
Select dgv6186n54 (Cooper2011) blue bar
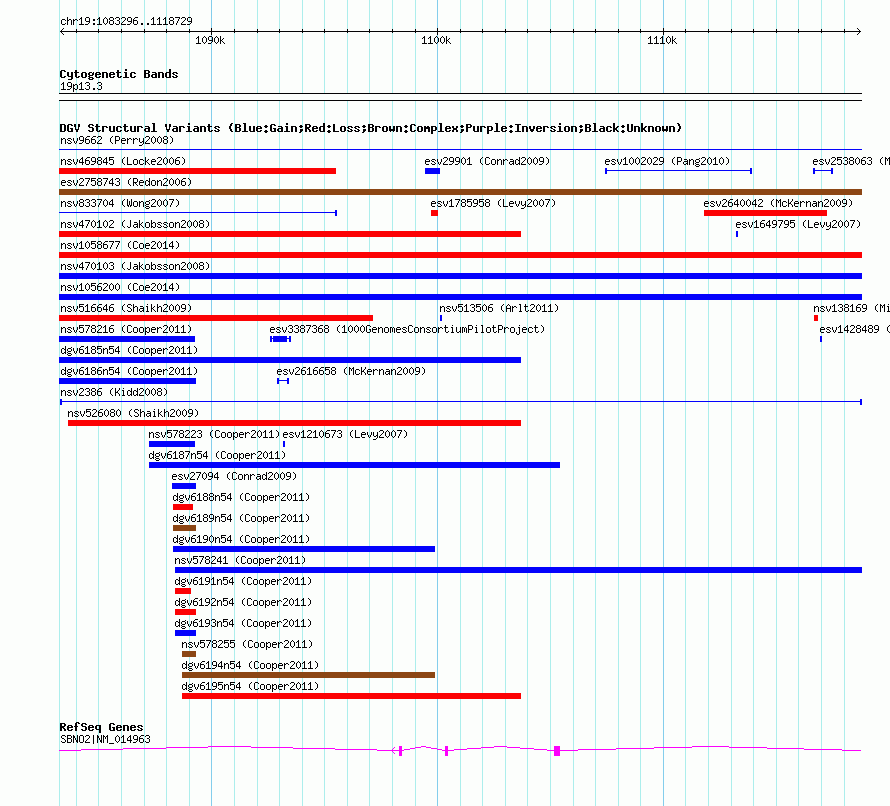coord(128,381)
